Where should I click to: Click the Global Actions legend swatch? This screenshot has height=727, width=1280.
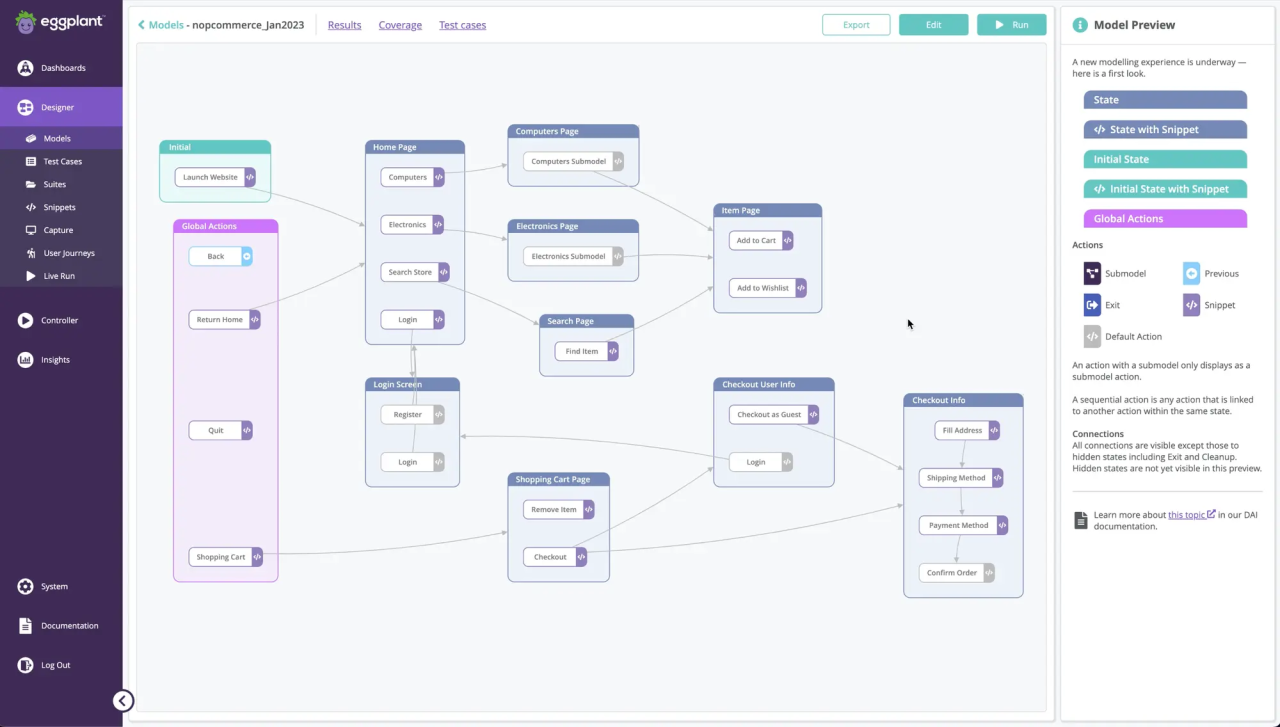[x=1165, y=218]
